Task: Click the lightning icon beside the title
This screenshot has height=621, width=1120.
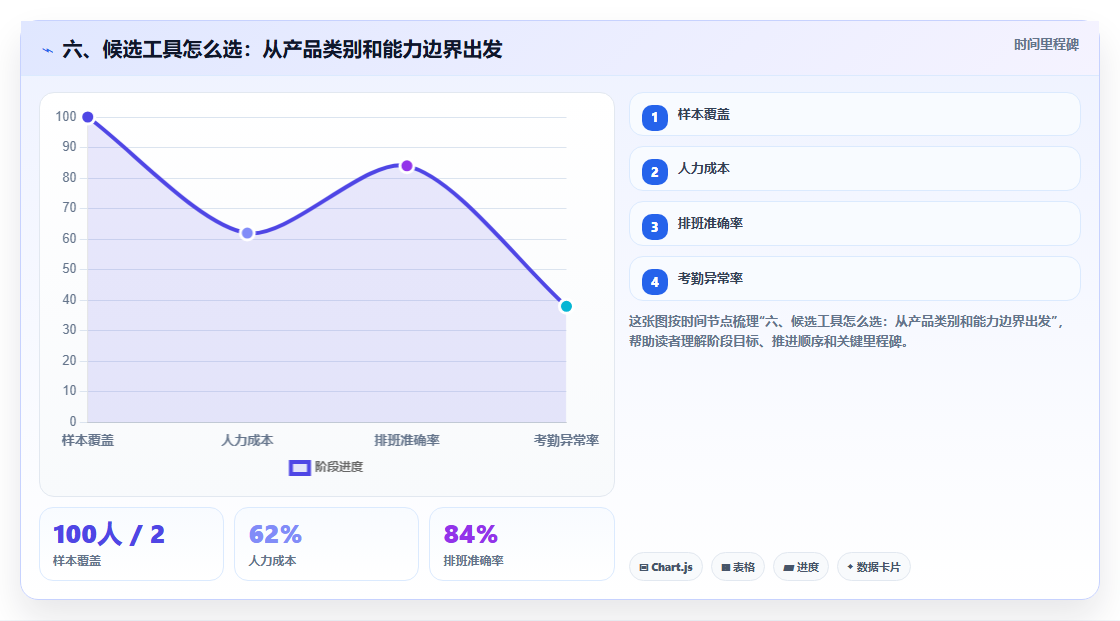Action: point(48,50)
